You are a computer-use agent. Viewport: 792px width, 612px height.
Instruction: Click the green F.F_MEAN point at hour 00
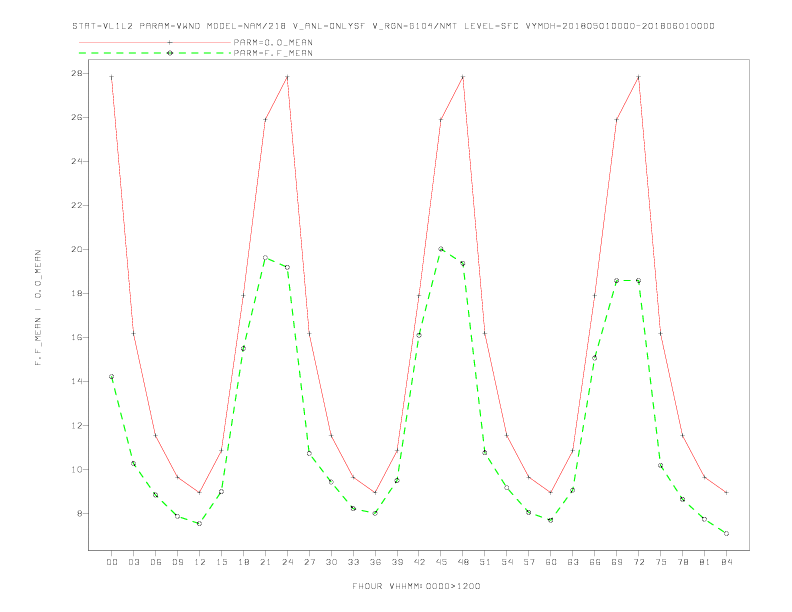point(112,377)
